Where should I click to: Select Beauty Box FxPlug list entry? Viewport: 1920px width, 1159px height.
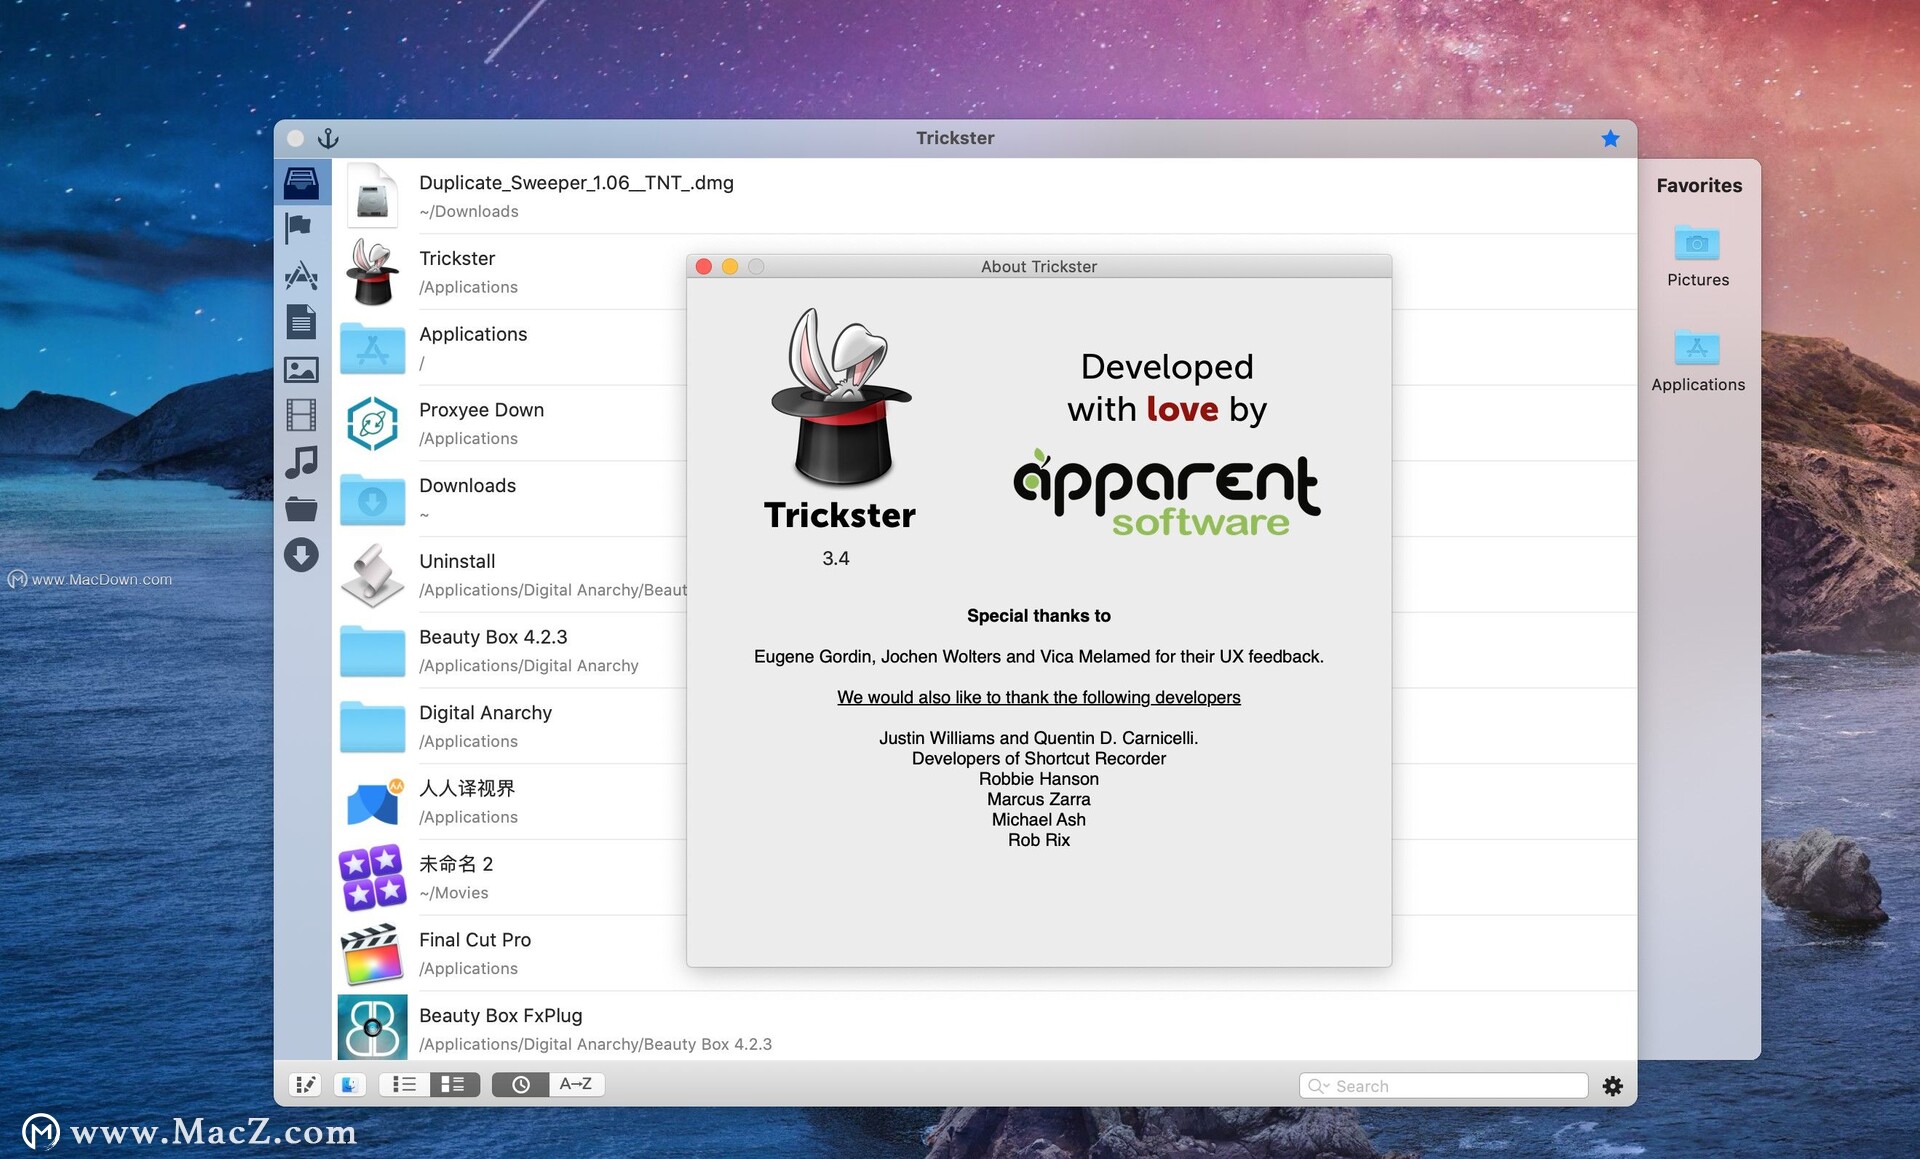click(x=984, y=1027)
